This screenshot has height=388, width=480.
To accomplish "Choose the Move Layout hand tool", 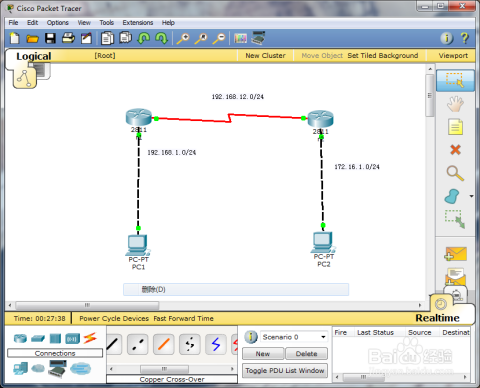I will (455, 104).
